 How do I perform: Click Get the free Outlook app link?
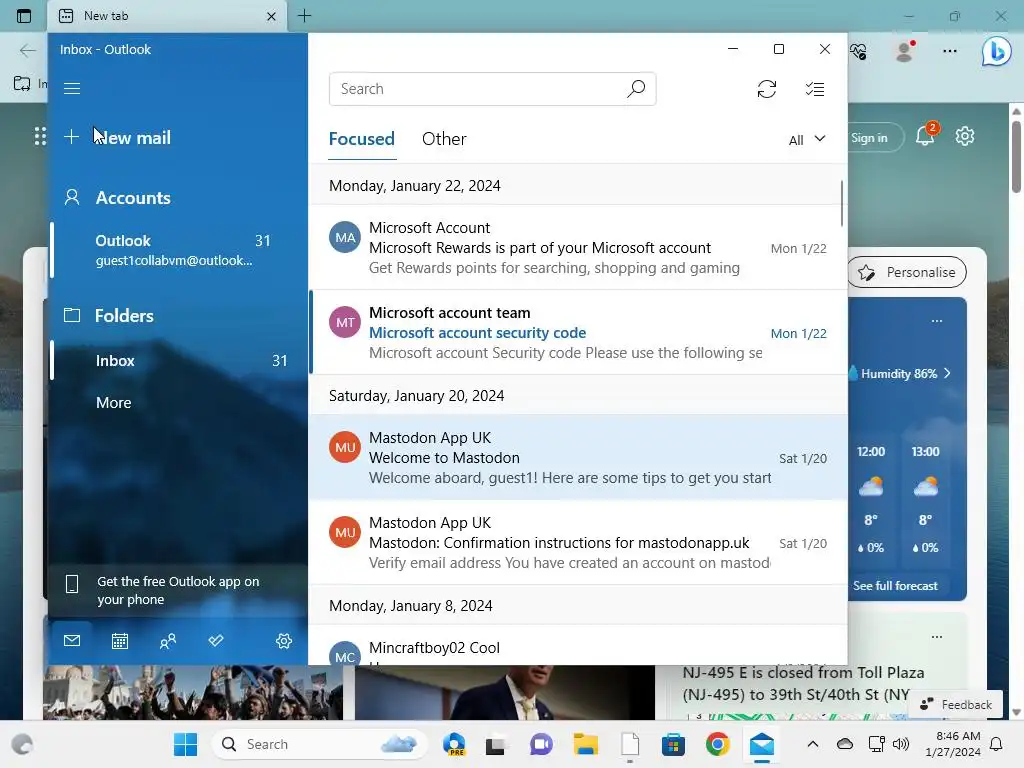pyautogui.click(x=178, y=590)
